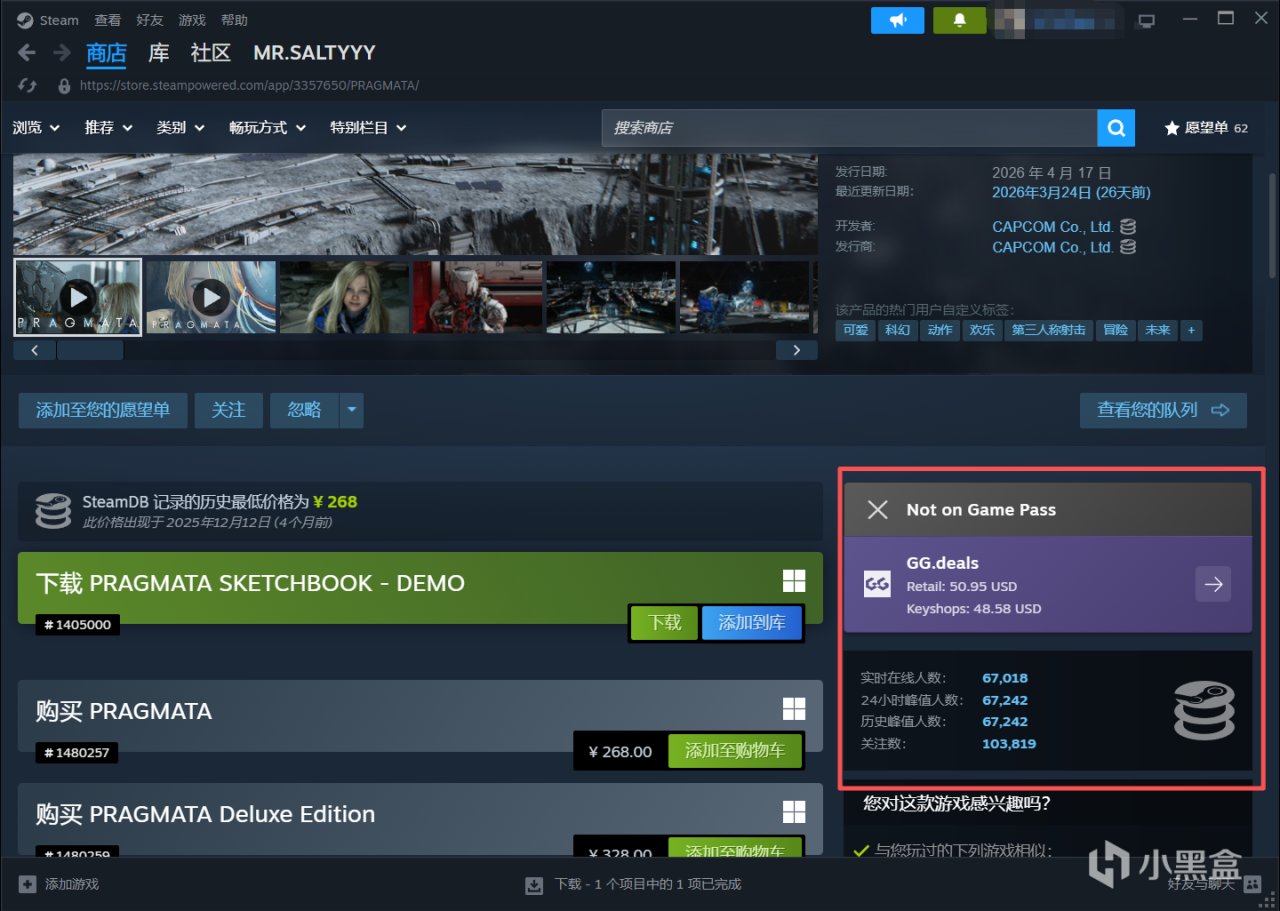The image size is (1280, 911).
Task: Click the media strip horizontal scrollbar handle
Action: click(x=90, y=350)
